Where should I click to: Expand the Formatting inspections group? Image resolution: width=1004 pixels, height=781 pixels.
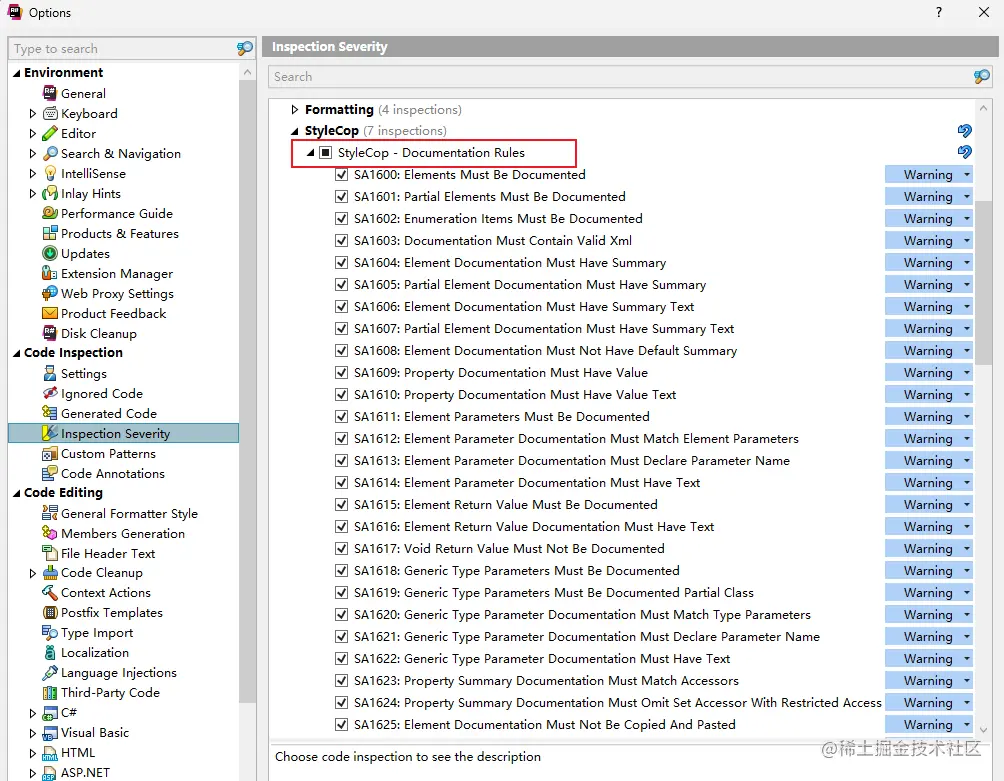(x=295, y=109)
